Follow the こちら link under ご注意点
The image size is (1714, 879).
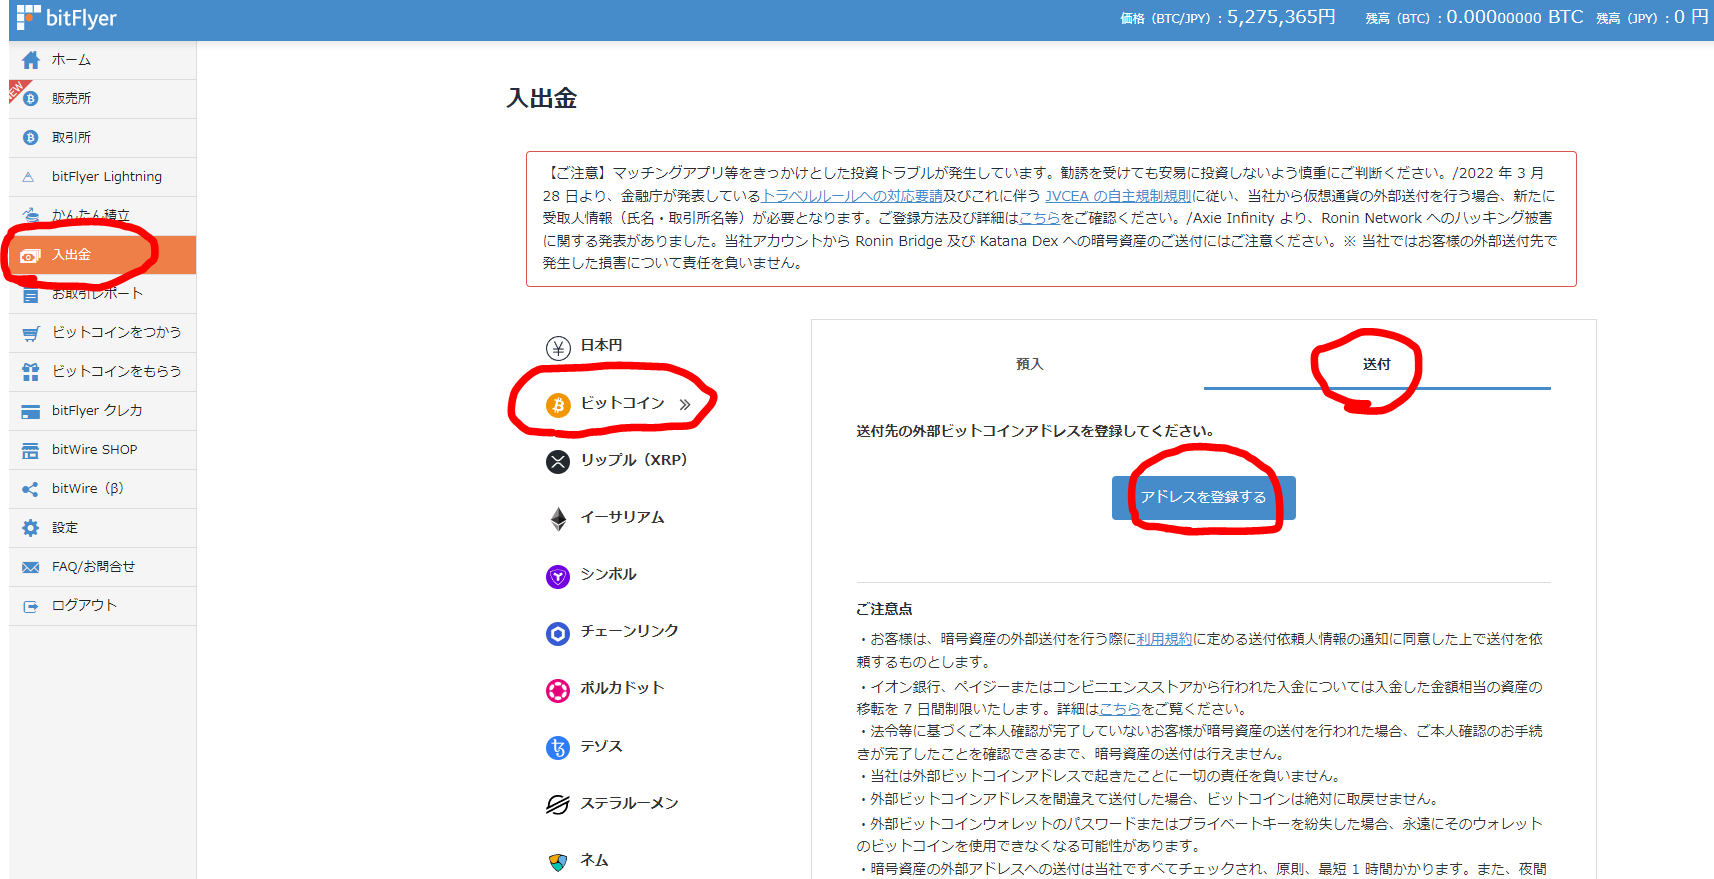click(1120, 709)
